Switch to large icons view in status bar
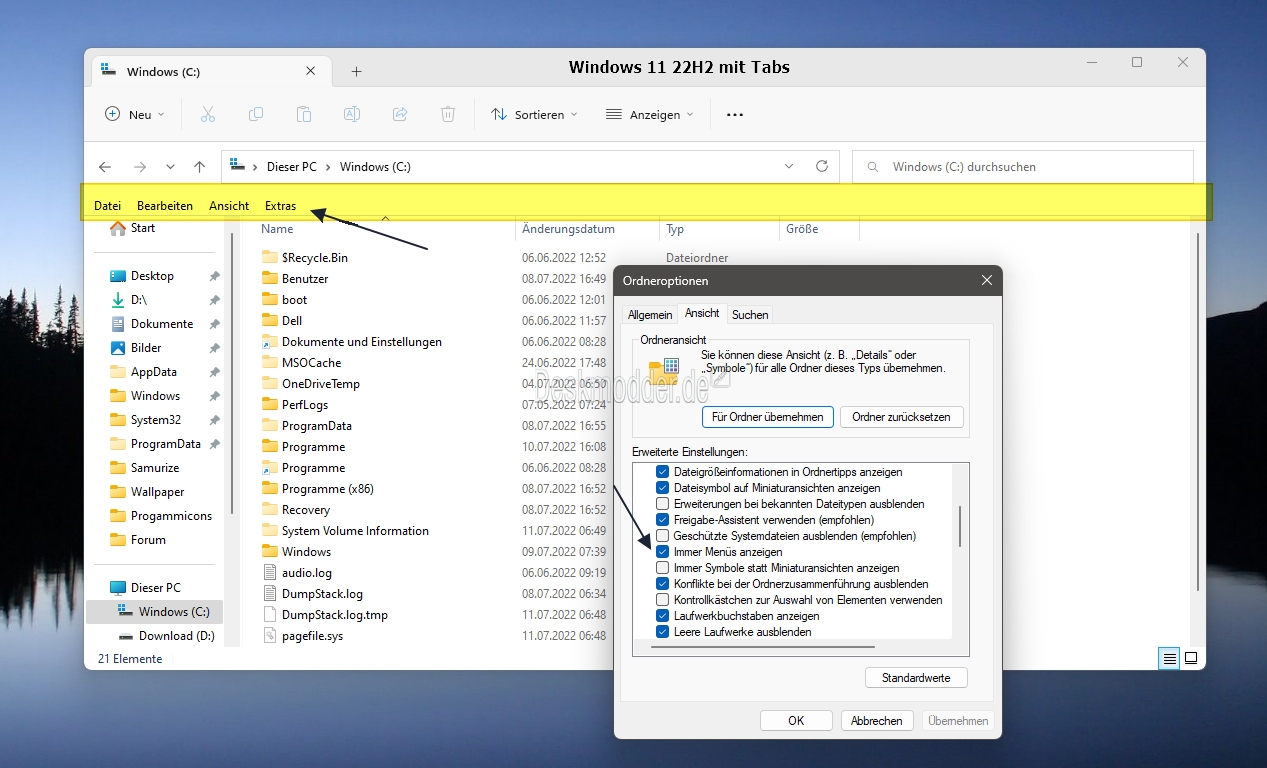Viewport: 1267px width, 768px height. pos(1191,658)
